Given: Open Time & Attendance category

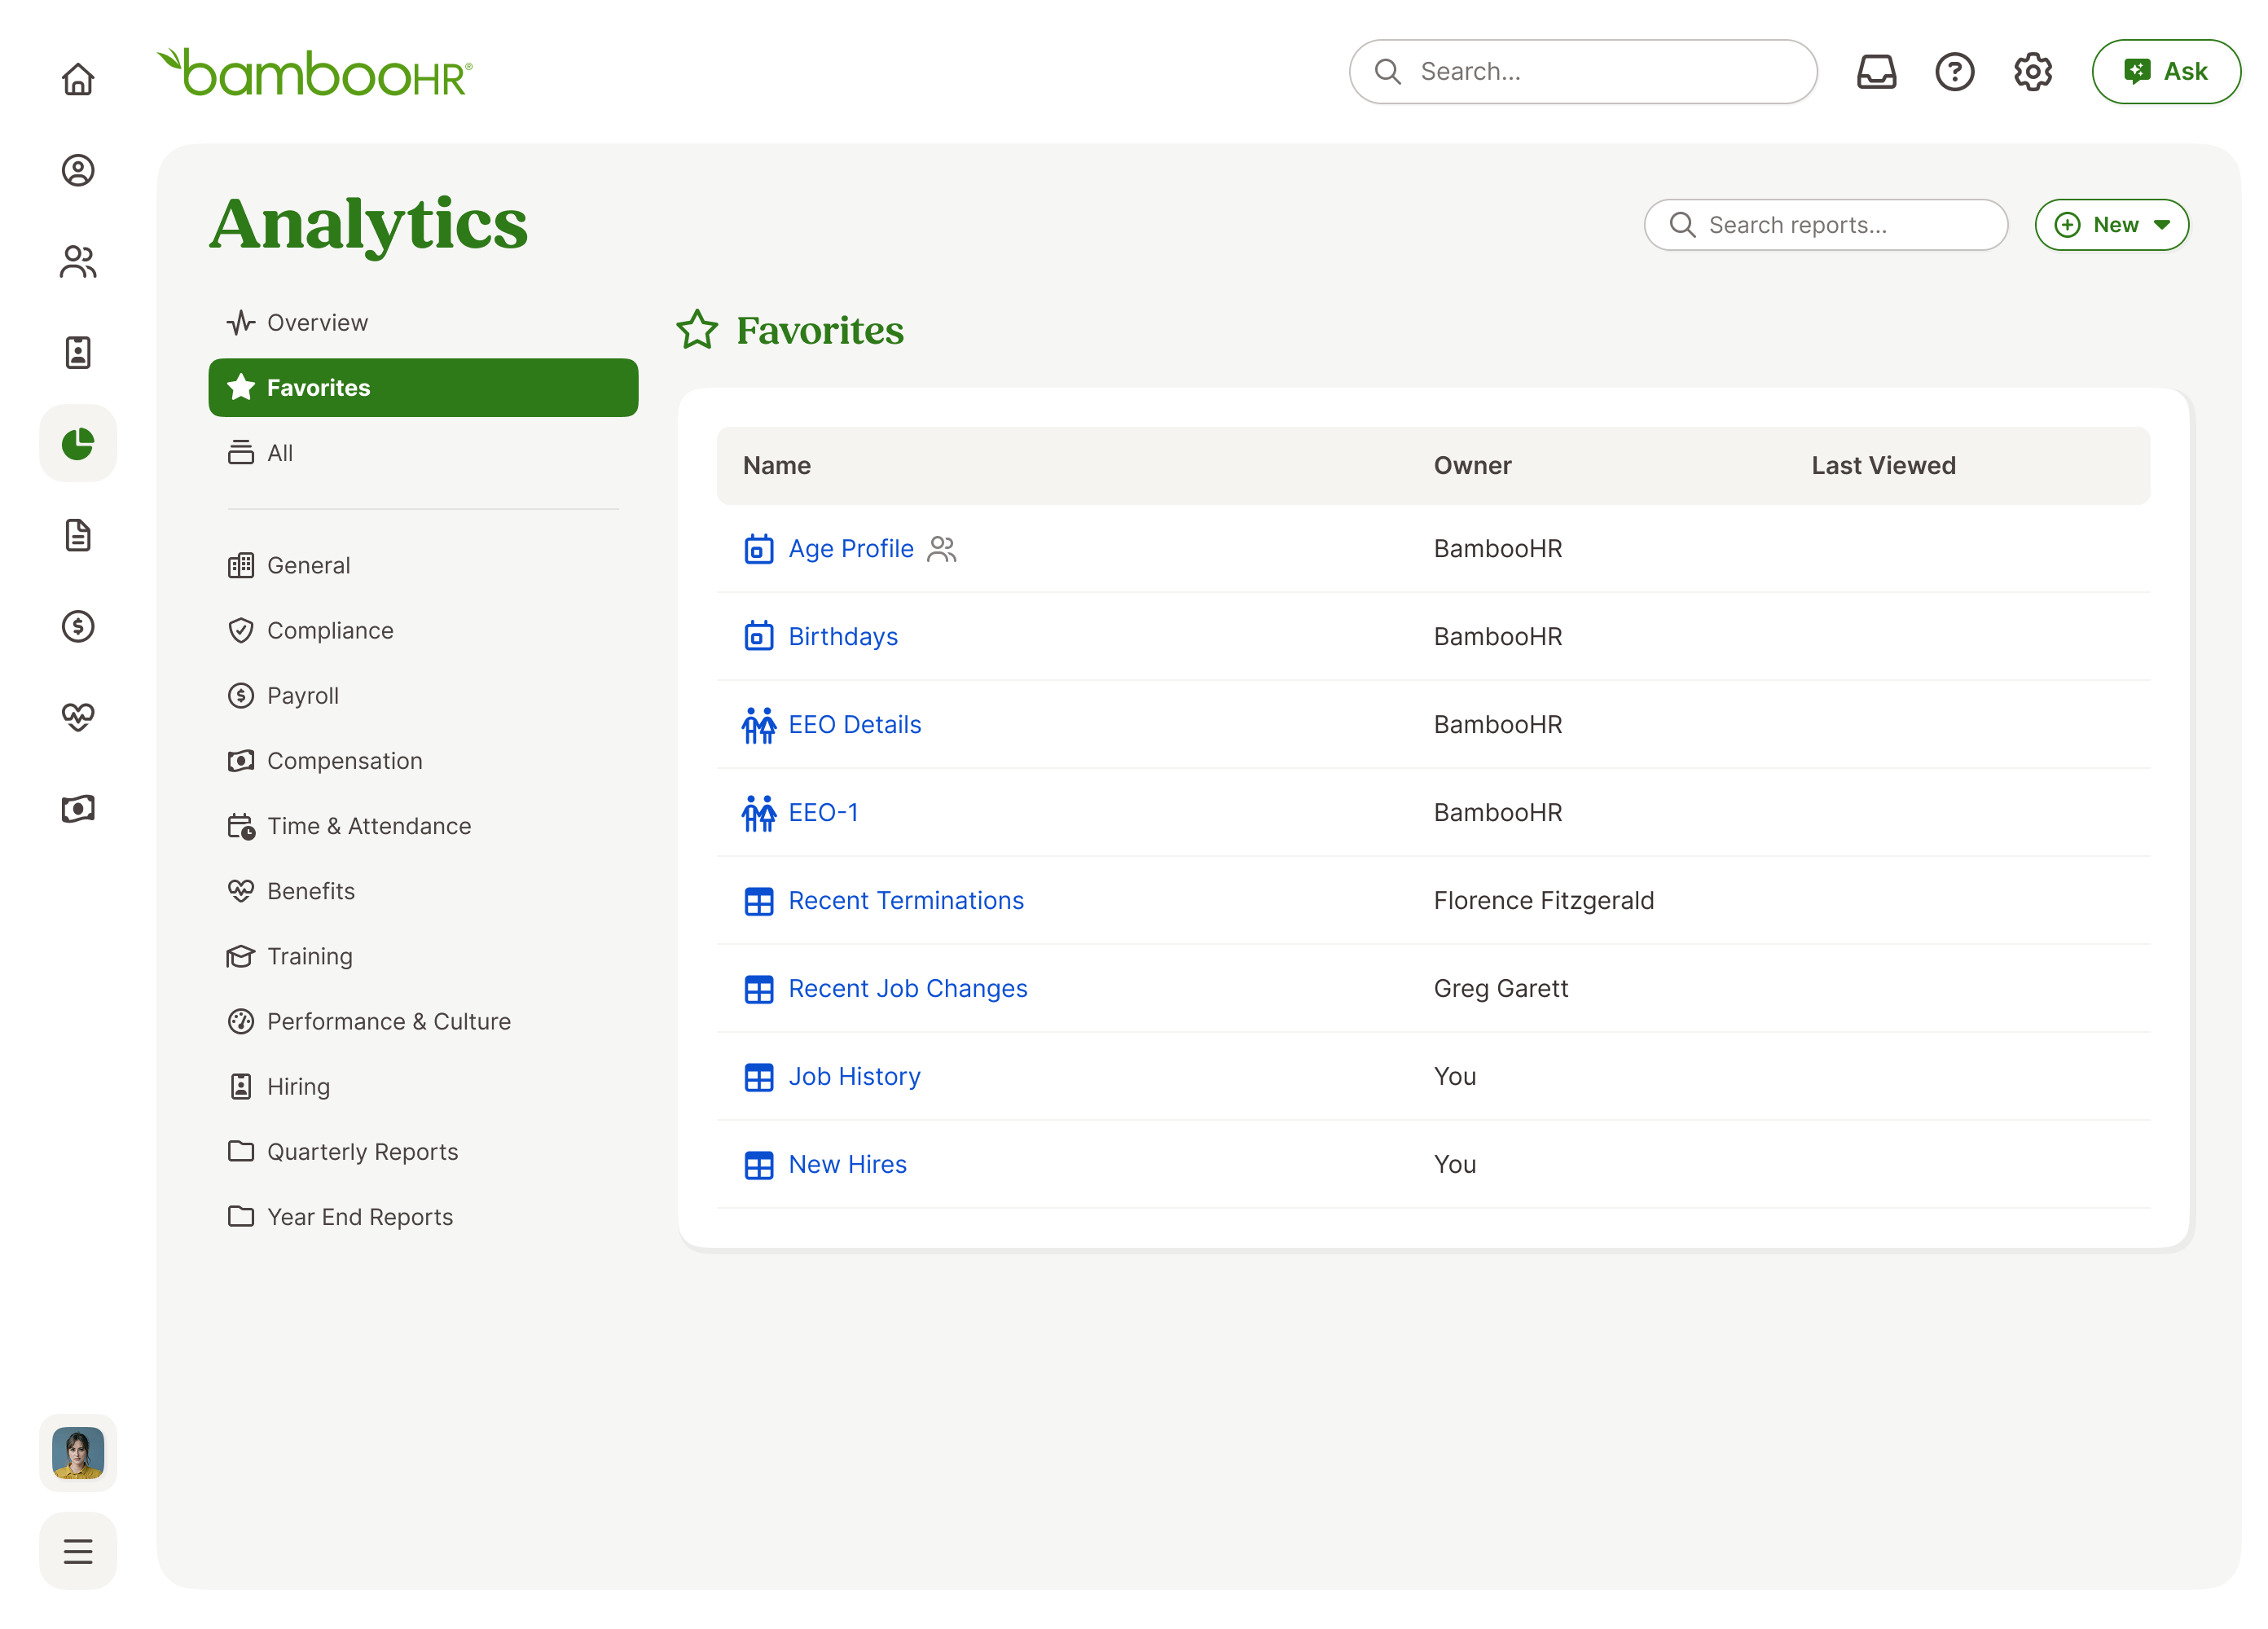Looking at the screenshot, I should coord(423,826).
